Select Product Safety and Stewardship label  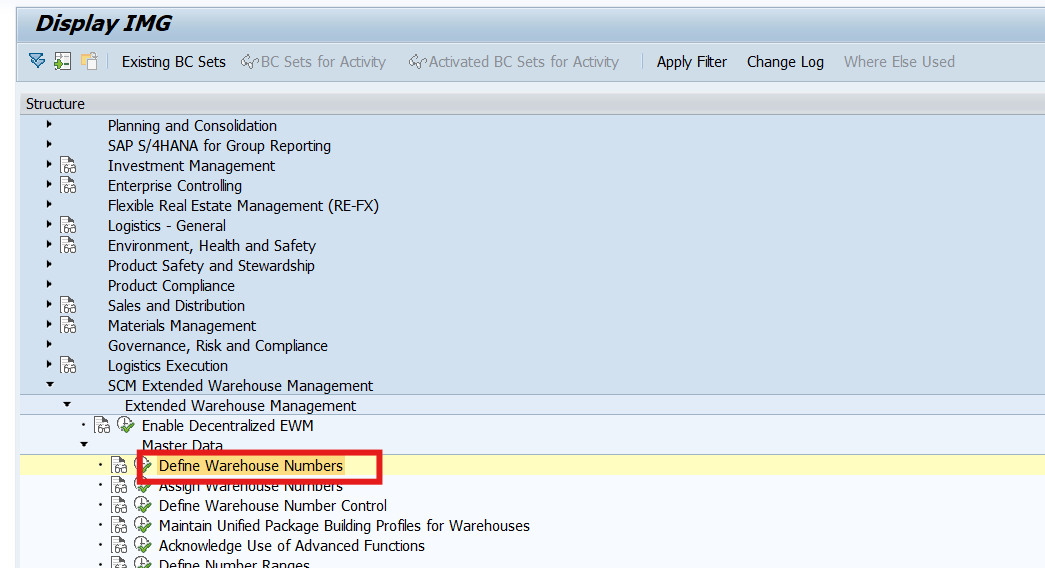(x=211, y=265)
